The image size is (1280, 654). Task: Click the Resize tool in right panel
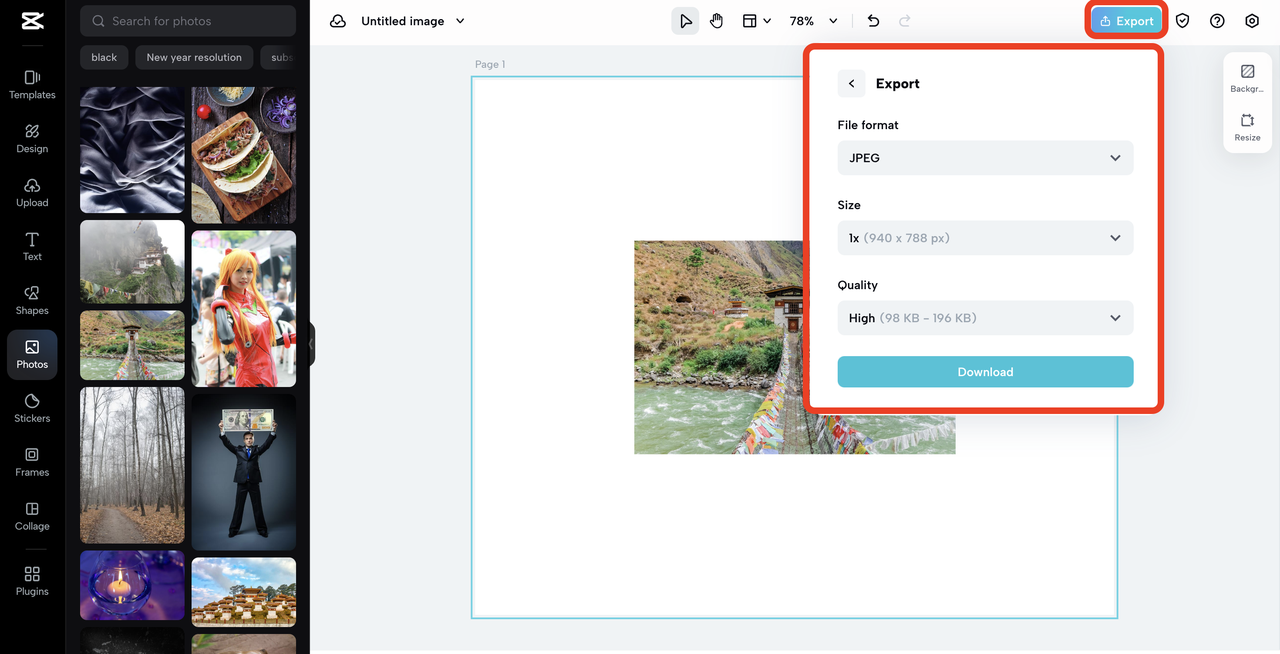tap(1247, 127)
